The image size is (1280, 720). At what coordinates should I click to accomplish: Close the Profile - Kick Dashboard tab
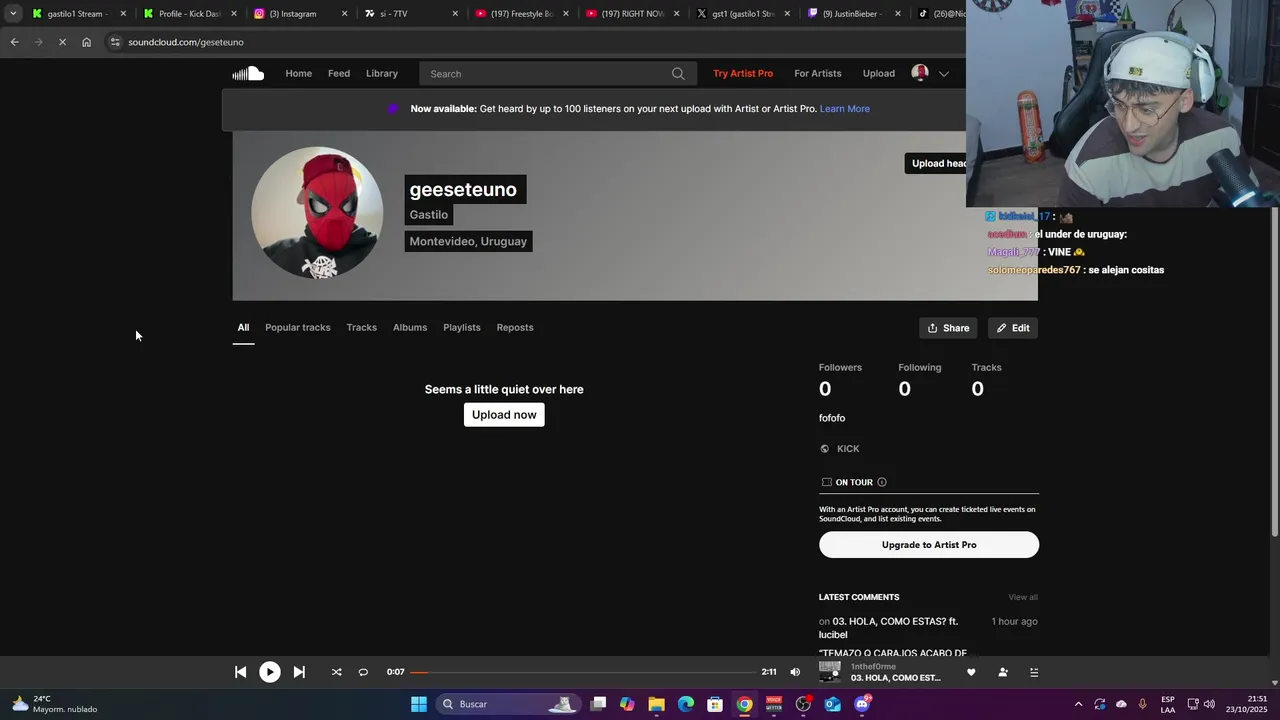tap(234, 14)
